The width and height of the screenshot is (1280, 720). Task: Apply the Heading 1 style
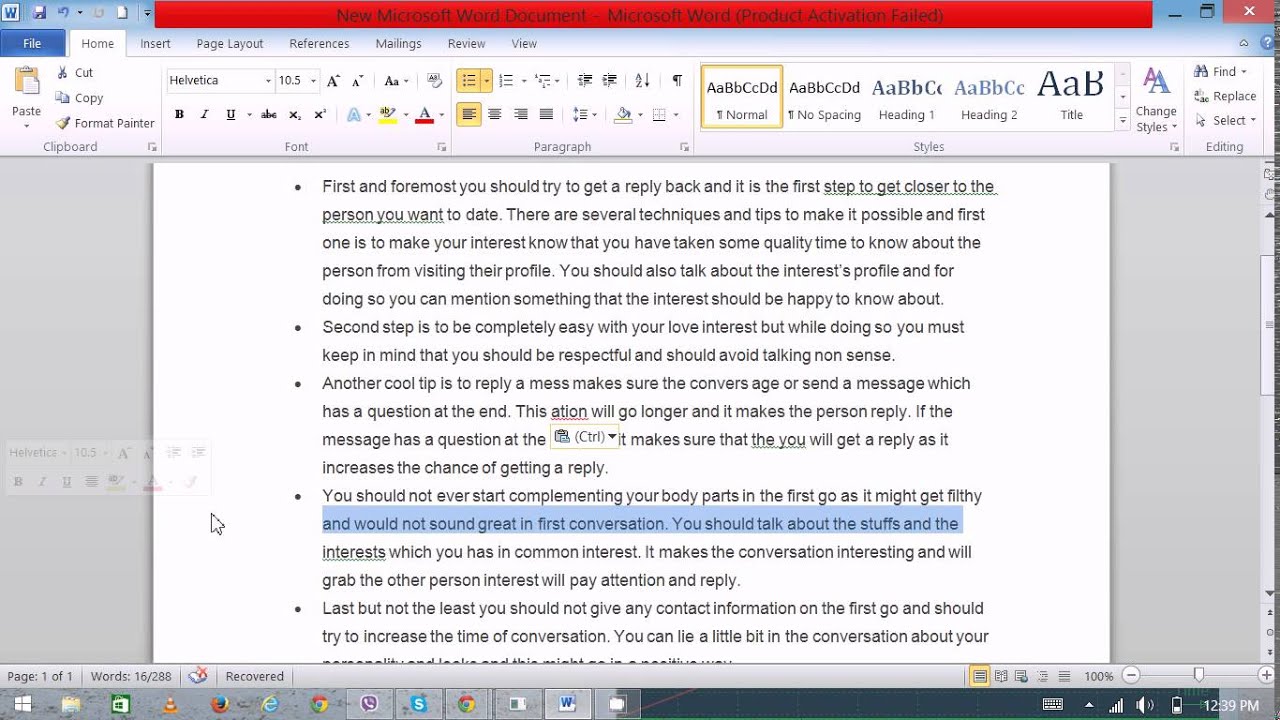coord(907,97)
